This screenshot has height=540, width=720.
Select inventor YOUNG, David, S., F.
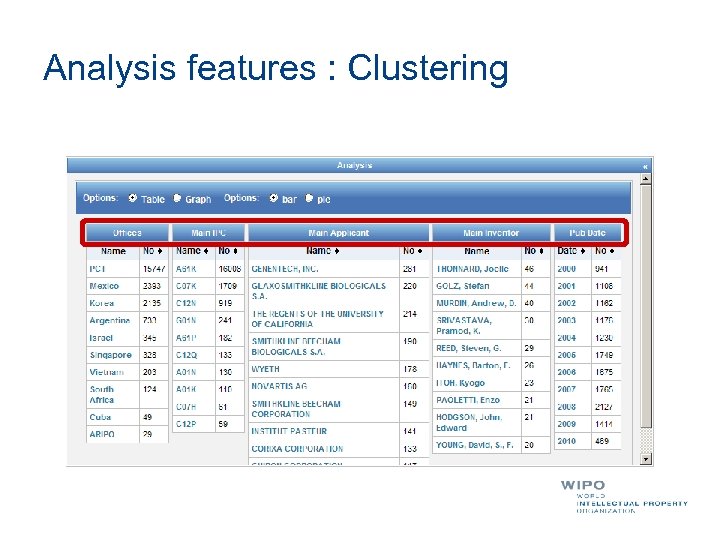(x=474, y=444)
